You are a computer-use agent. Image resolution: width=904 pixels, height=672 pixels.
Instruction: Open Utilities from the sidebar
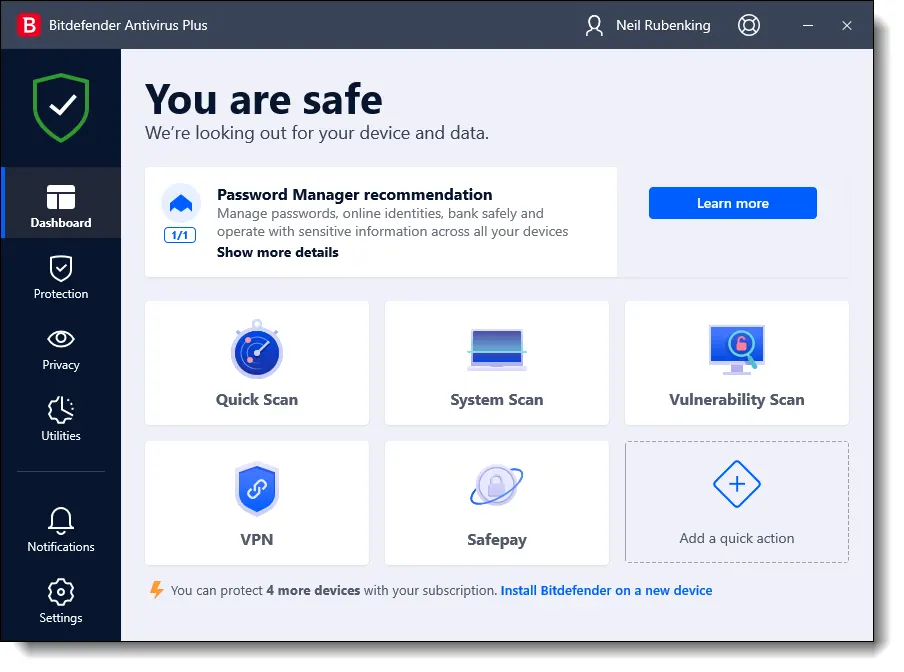(61, 418)
